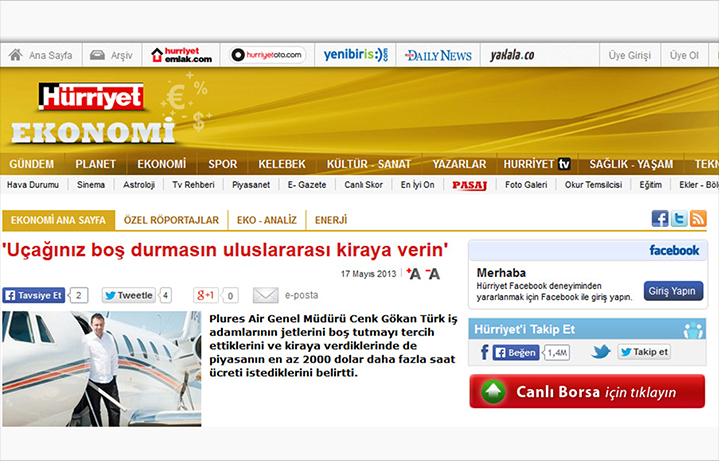The image size is (719, 461).
Task: Click the EKONOMİ section header logo
Action: point(93,131)
